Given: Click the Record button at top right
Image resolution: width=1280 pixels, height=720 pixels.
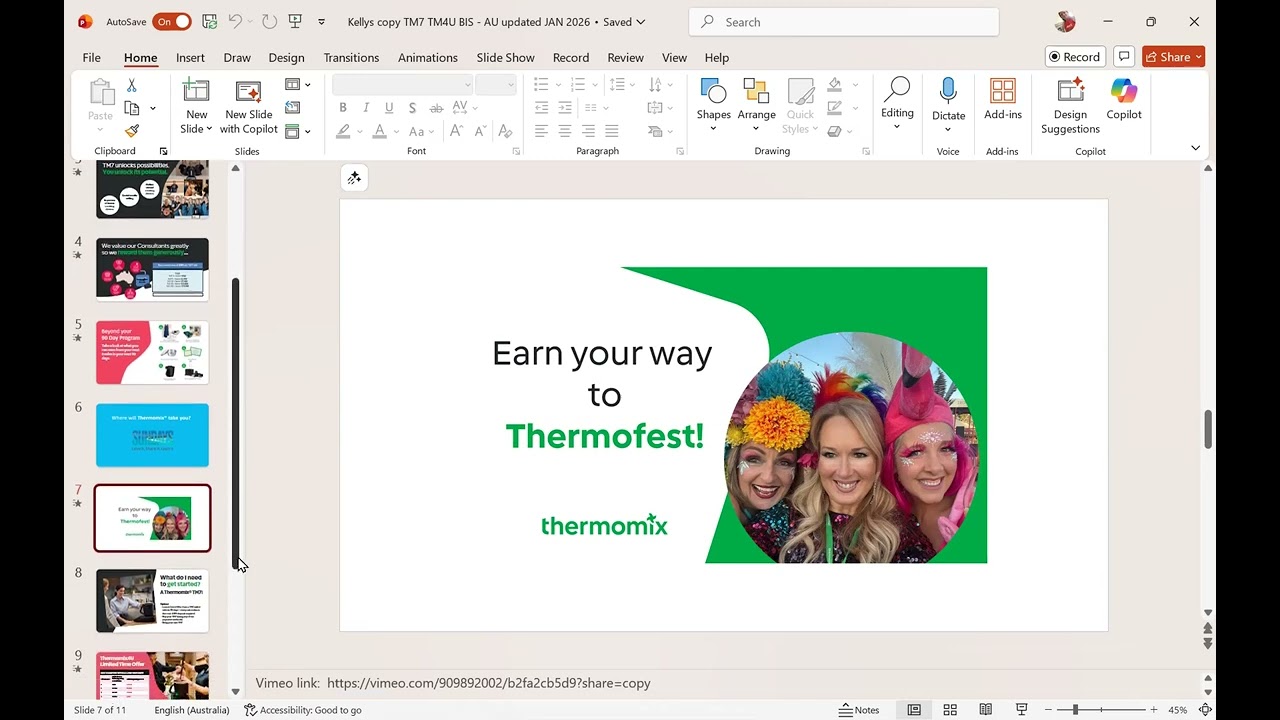Looking at the screenshot, I should coord(1074,57).
